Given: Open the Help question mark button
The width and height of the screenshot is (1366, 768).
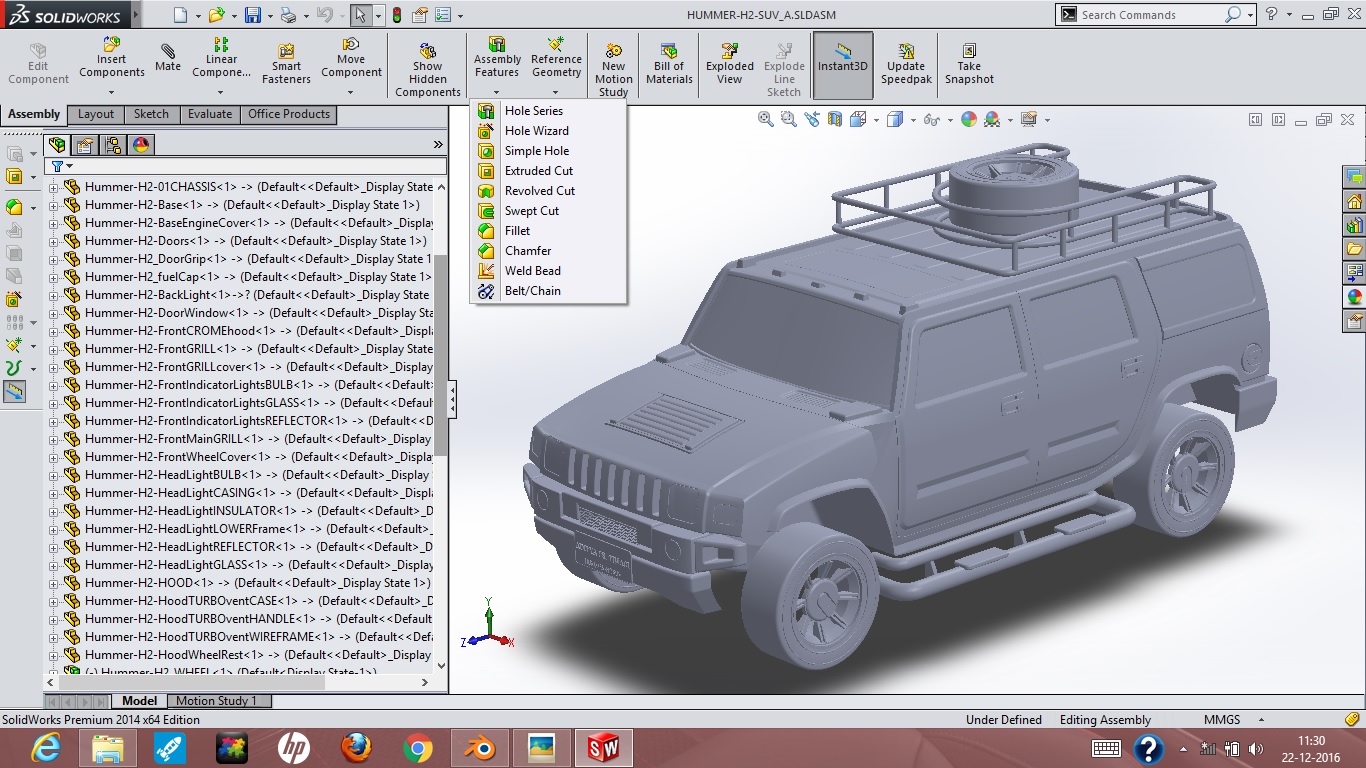Looking at the screenshot, I should point(1271,14).
